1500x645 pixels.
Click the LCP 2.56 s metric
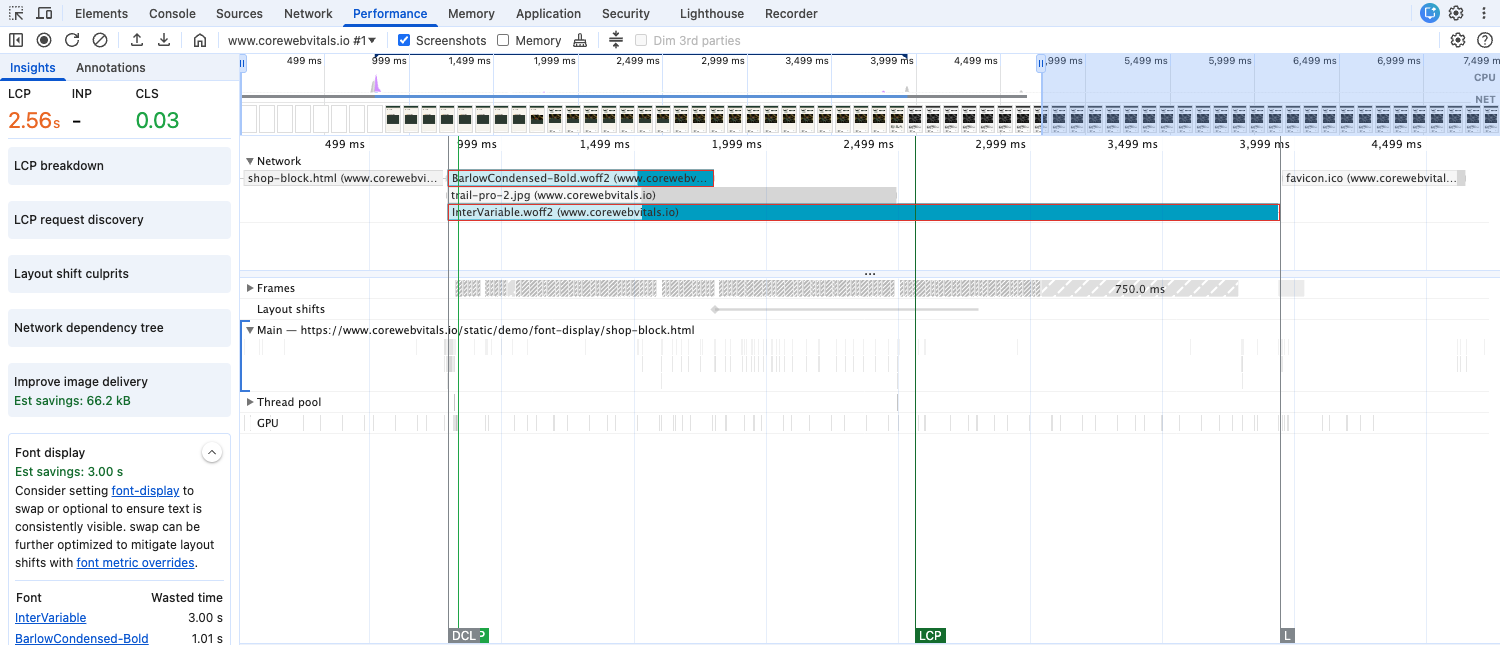[x=34, y=111]
